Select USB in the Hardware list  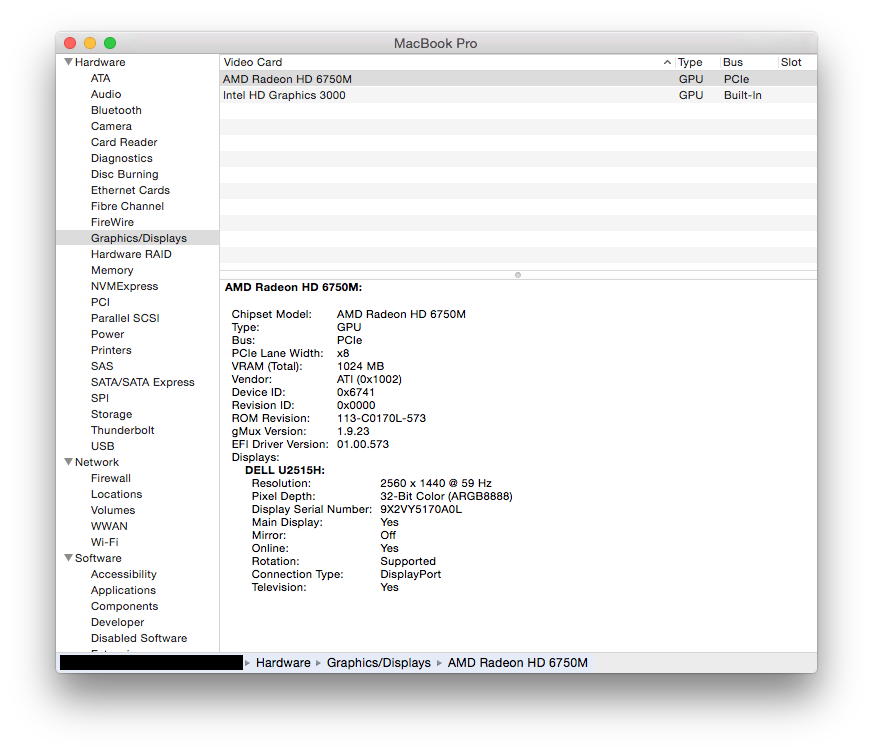tap(102, 446)
